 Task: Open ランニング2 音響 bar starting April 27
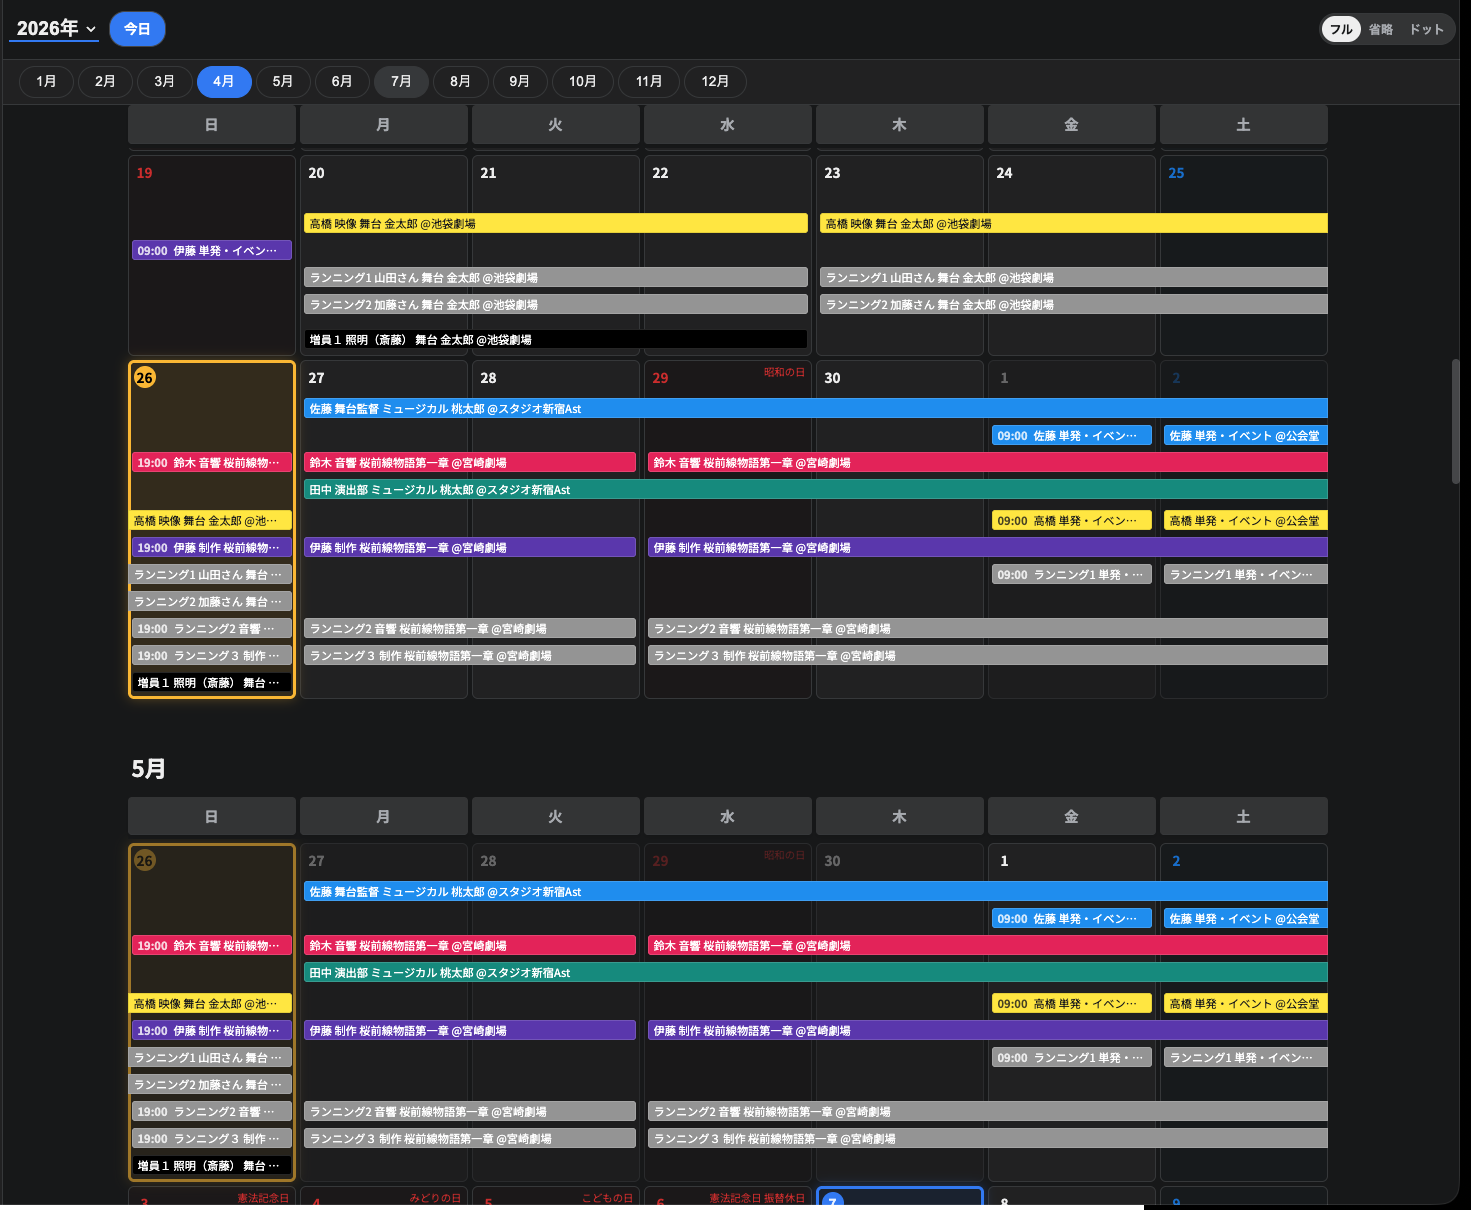(470, 628)
